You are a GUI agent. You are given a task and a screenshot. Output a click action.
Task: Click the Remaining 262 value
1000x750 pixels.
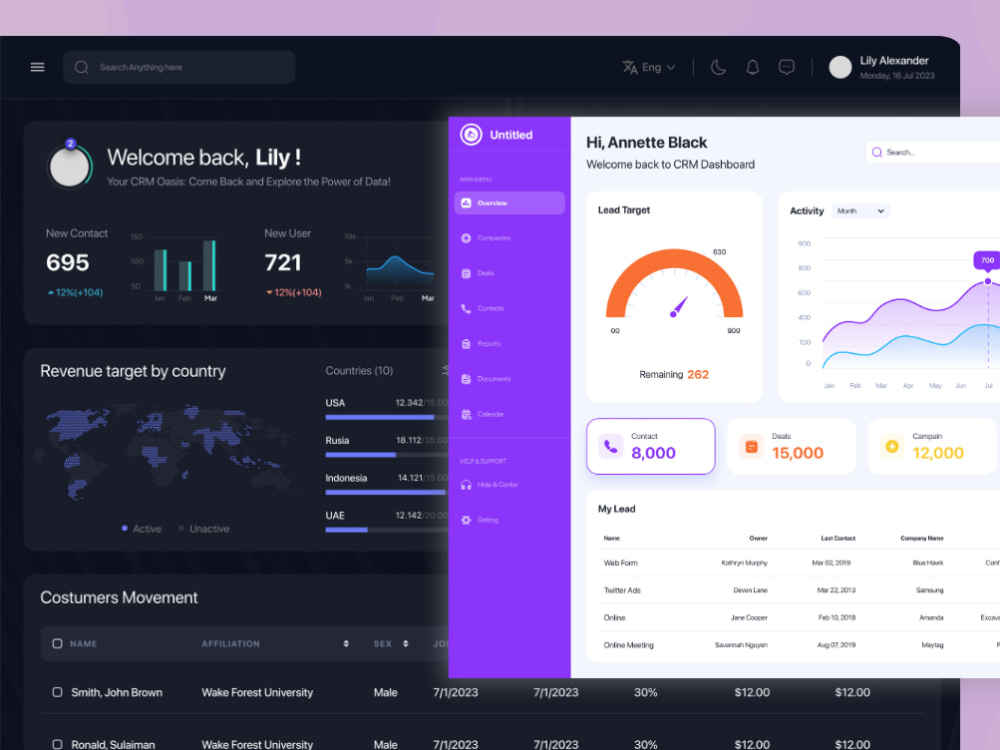[698, 374]
